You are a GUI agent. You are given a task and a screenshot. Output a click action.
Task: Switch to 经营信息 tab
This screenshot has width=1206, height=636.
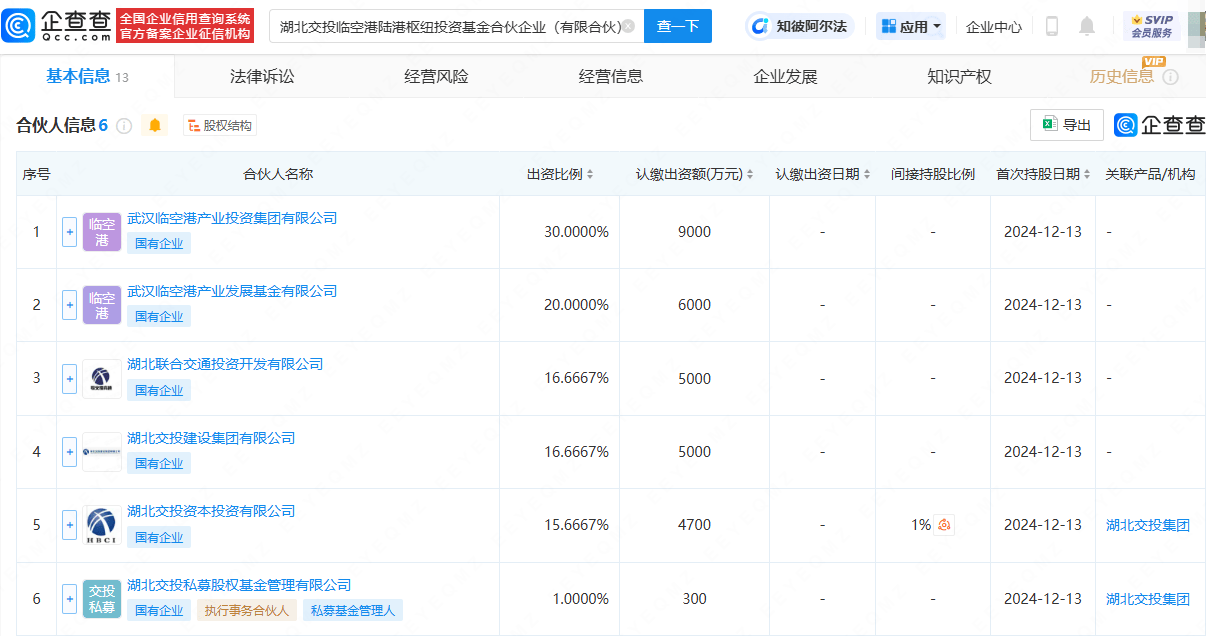click(x=610, y=77)
